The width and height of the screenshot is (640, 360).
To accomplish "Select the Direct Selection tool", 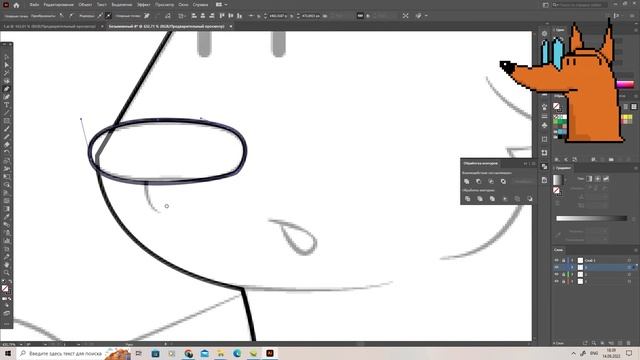I will (7, 65).
